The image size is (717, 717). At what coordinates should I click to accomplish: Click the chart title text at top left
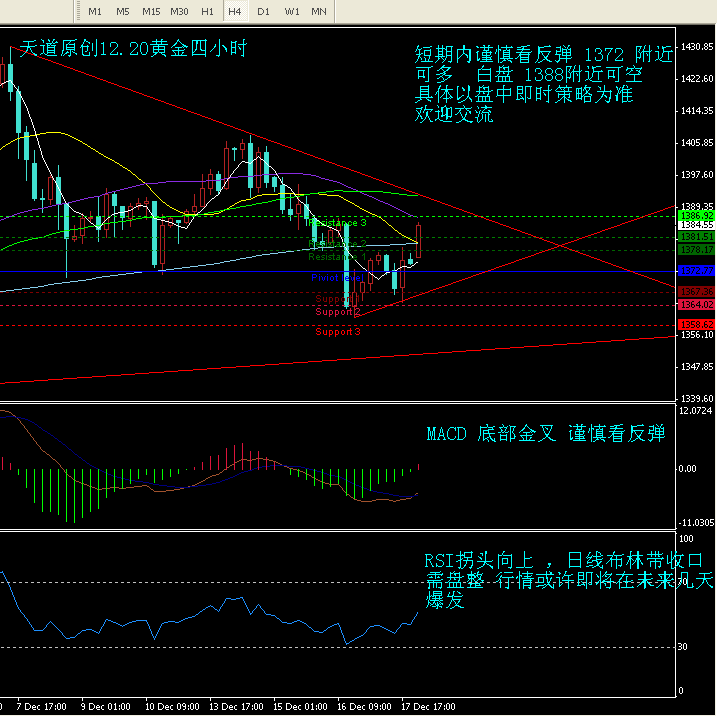point(133,48)
